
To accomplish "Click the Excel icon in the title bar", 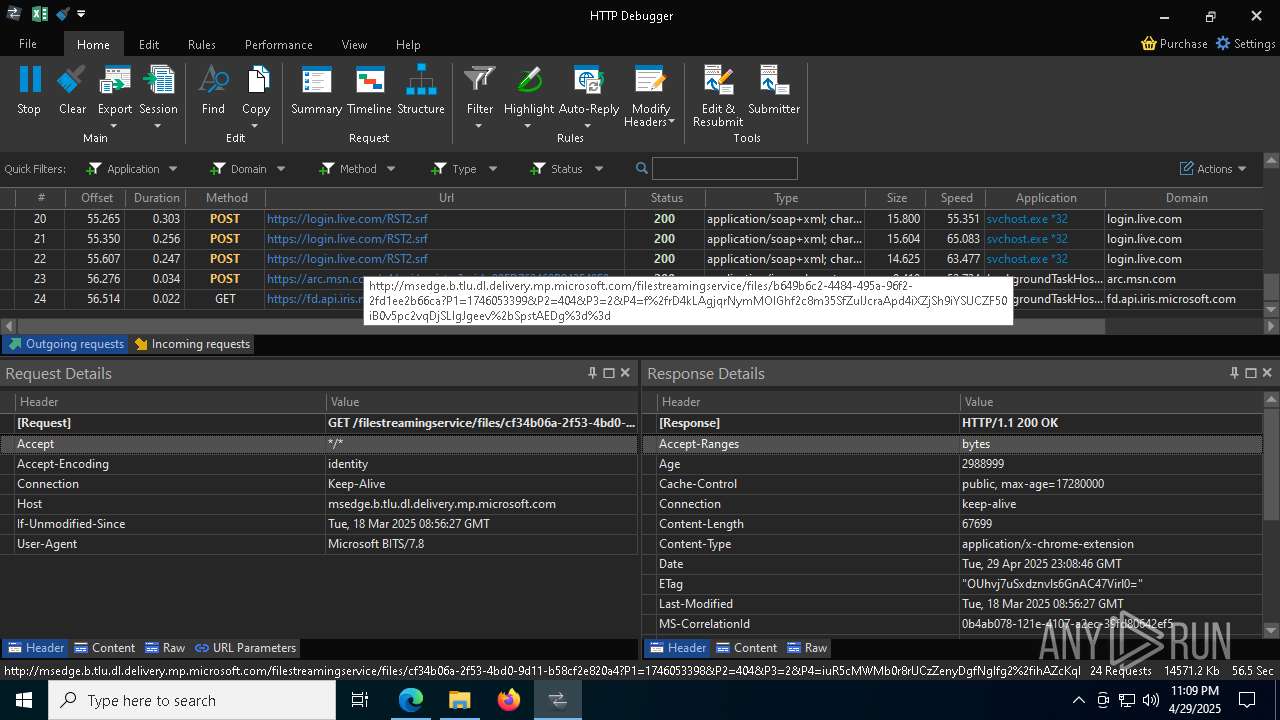I will point(40,14).
